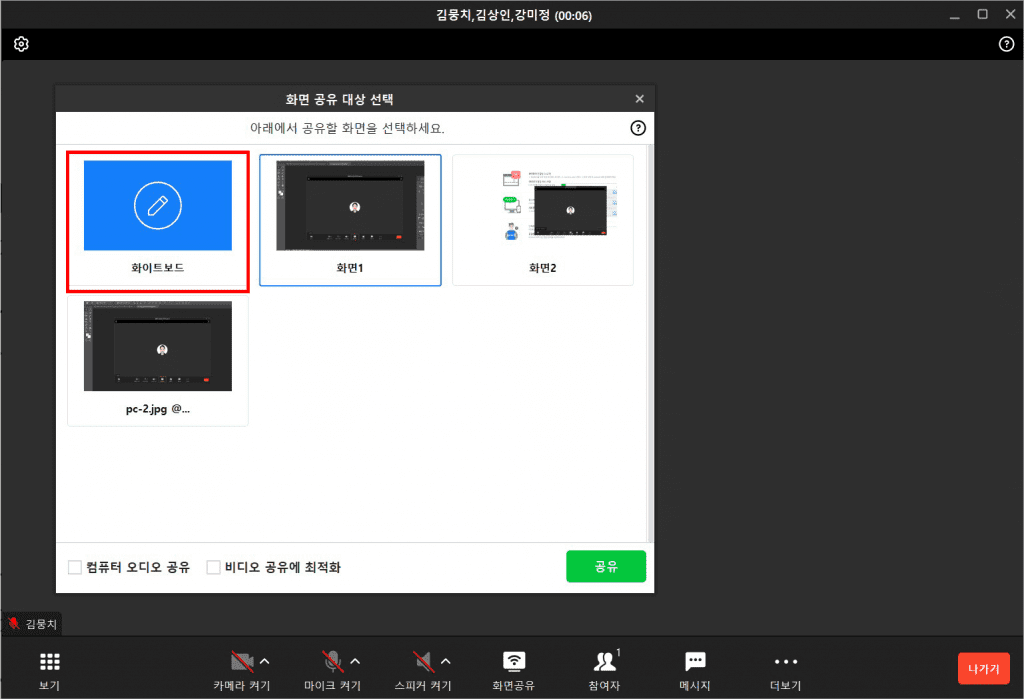Click the green 공유 share button
This screenshot has width=1024, height=699.
click(x=605, y=566)
